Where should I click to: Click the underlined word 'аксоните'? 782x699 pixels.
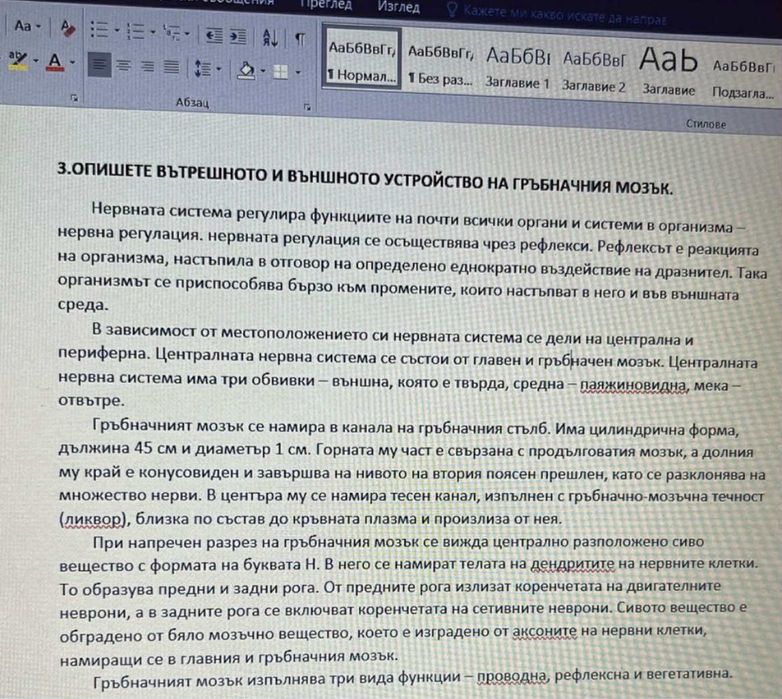click(545, 632)
